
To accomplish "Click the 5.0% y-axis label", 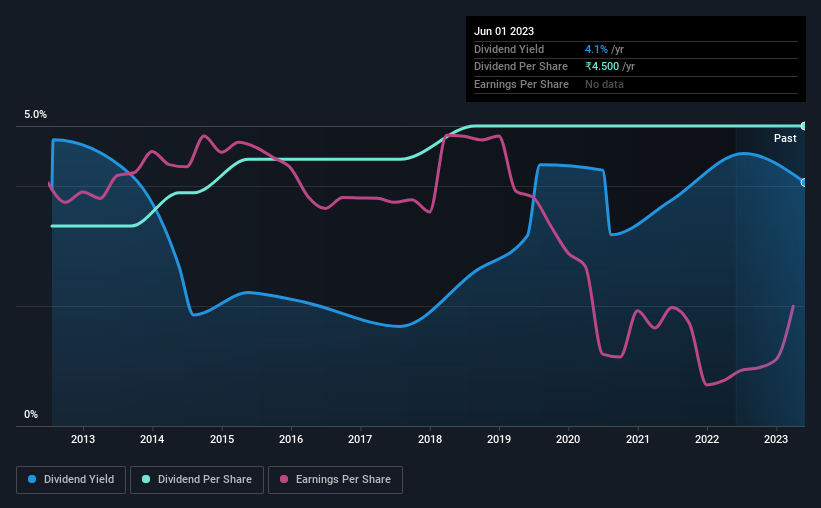I will pos(35,115).
